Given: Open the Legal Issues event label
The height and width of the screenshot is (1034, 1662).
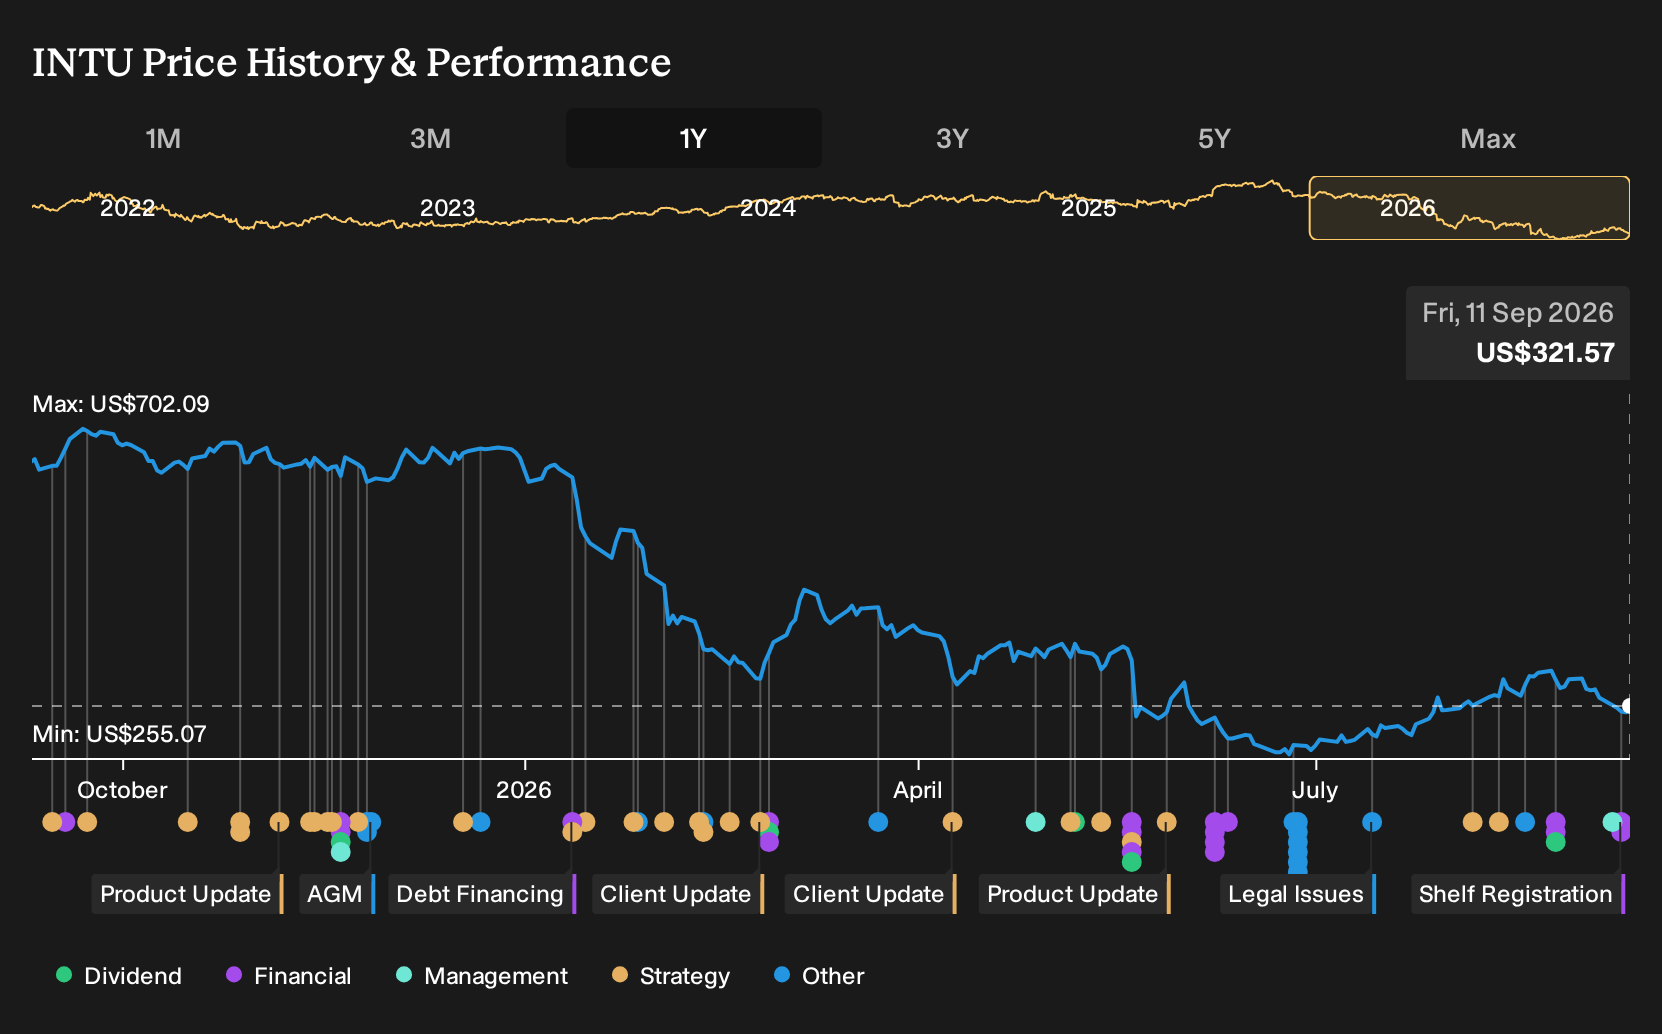Looking at the screenshot, I should point(1298,894).
